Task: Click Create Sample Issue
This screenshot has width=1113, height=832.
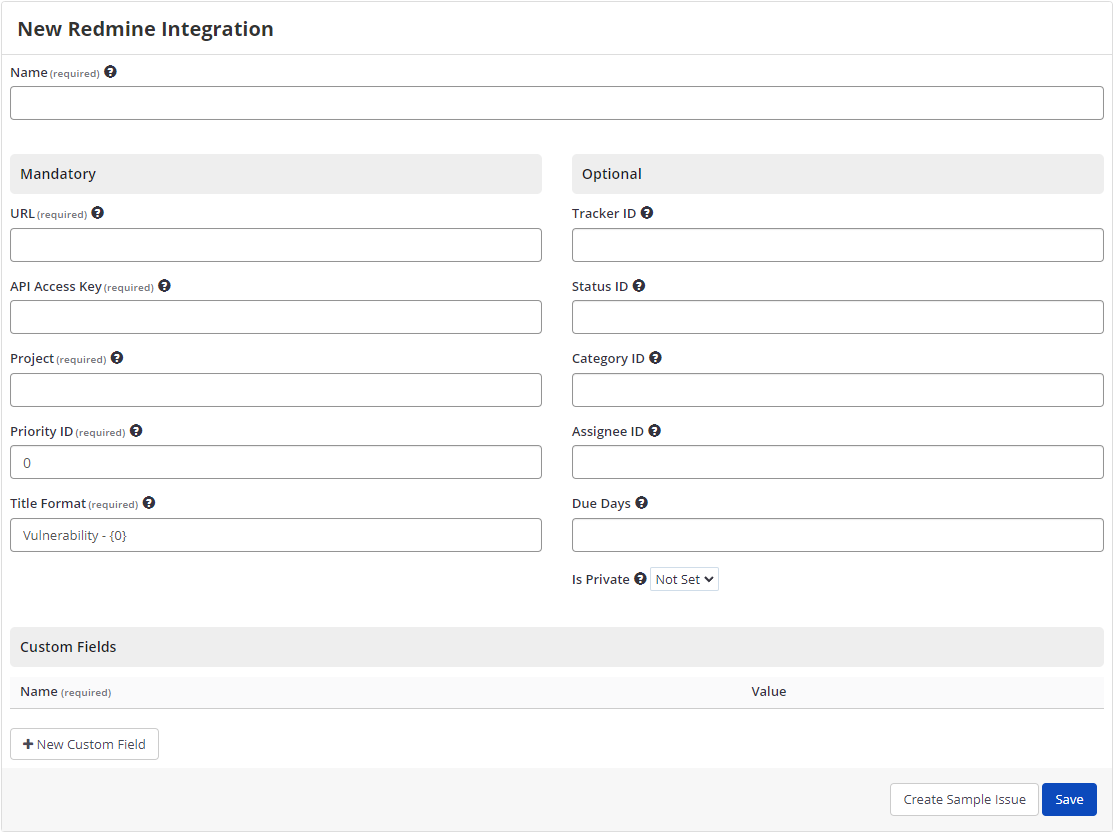Action: point(963,799)
